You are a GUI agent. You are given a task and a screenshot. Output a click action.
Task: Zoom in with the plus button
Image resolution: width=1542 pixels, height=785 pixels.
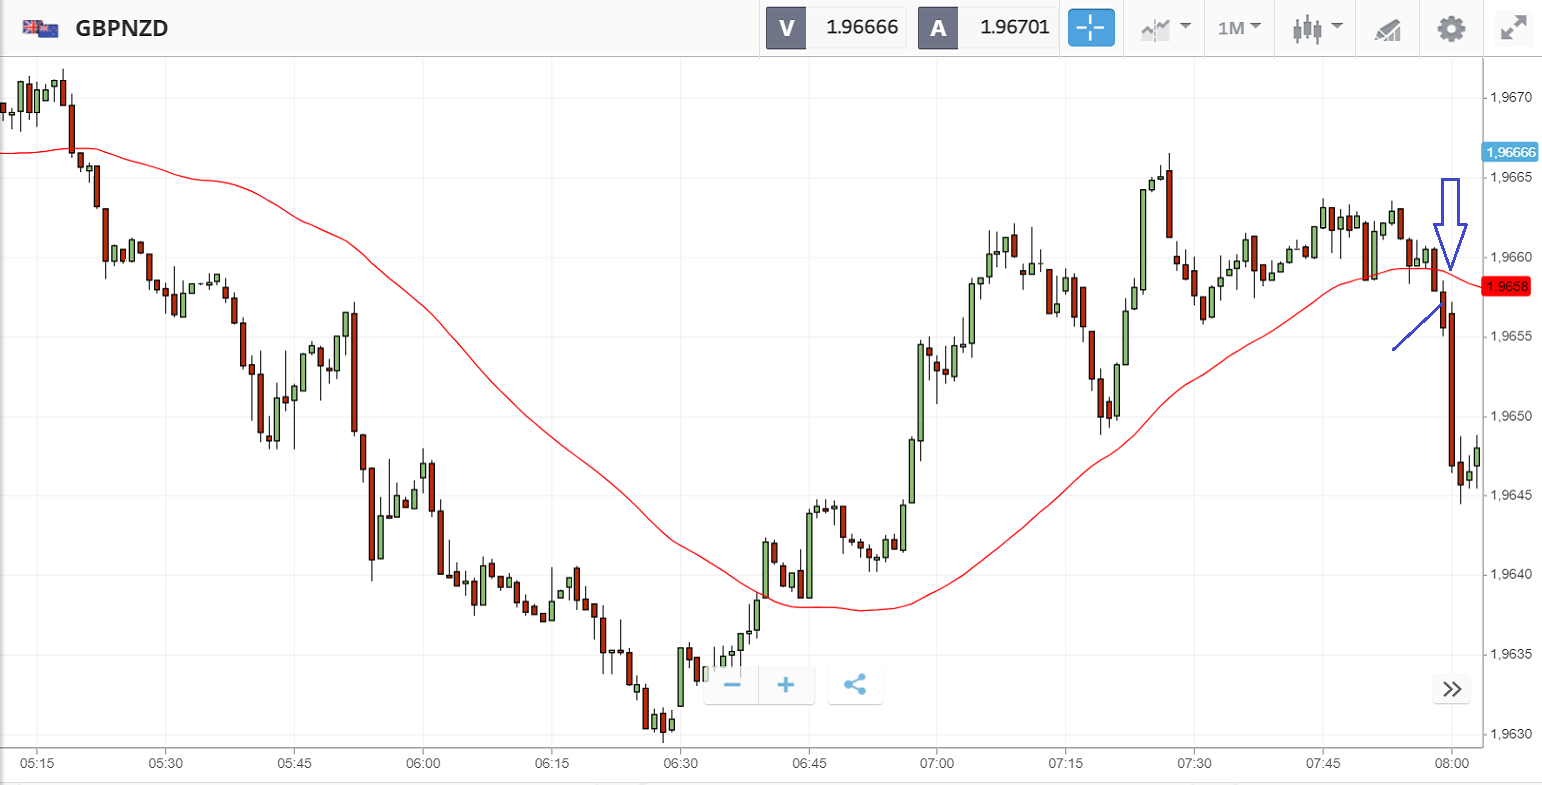(x=786, y=685)
